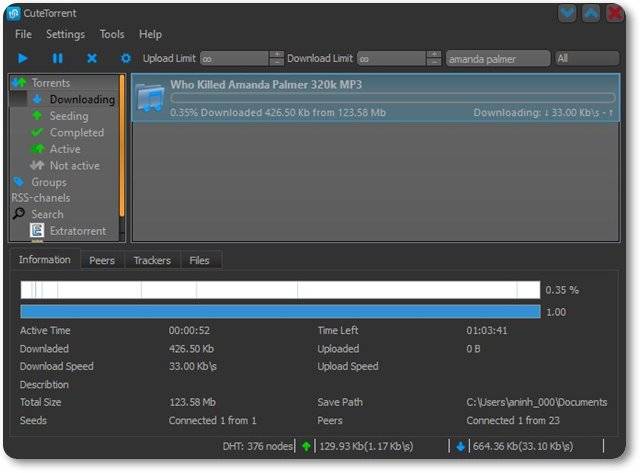The width and height of the screenshot is (640, 473).
Task: Open the Help menu
Action: pos(150,34)
